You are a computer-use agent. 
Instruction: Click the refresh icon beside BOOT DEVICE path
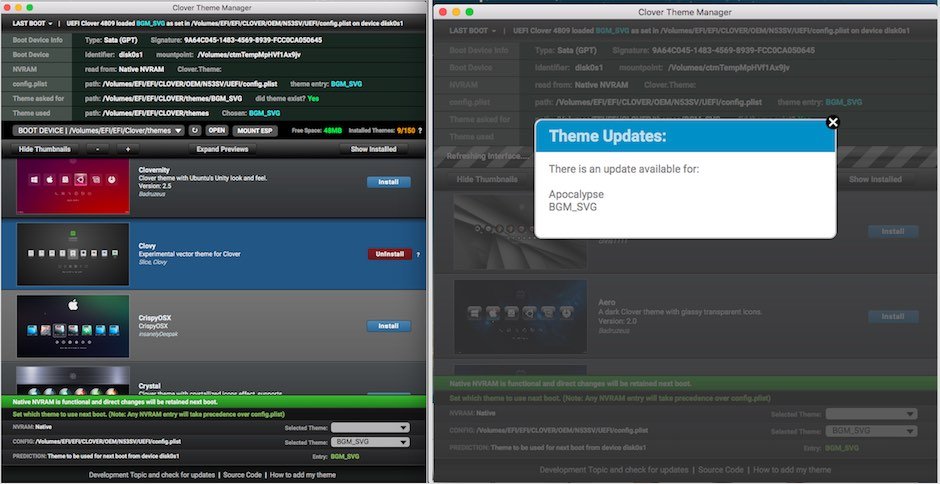coord(195,130)
